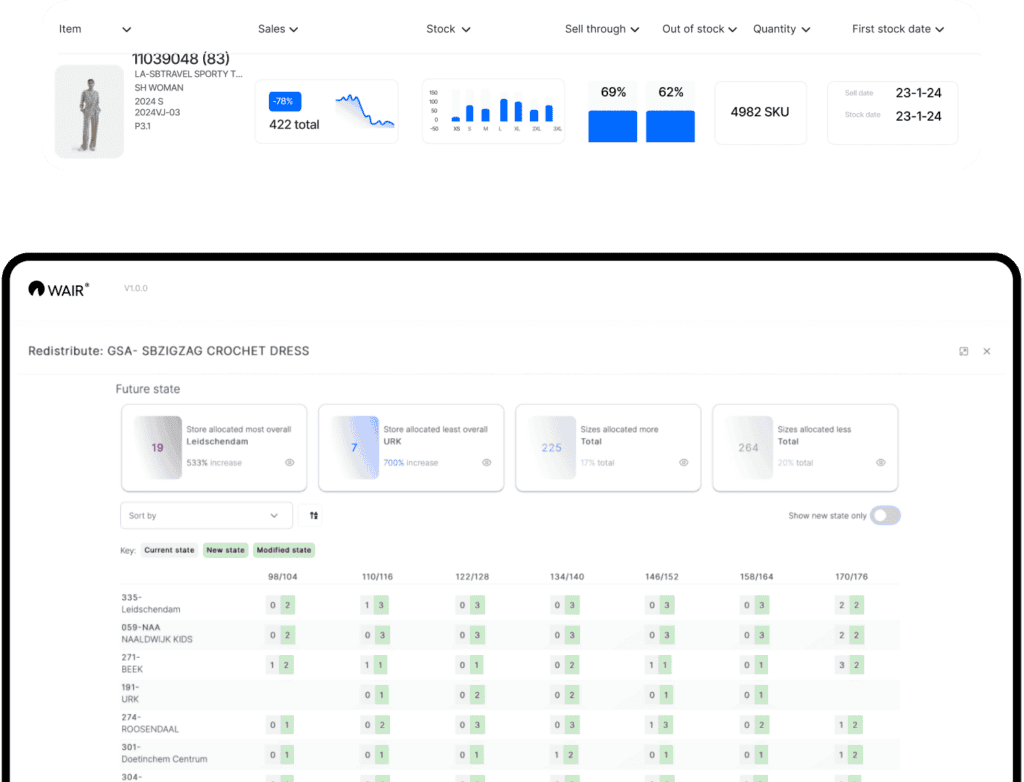Open the First stock date column dropdown
The width and height of the screenshot is (1024, 782).
(898, 29)
